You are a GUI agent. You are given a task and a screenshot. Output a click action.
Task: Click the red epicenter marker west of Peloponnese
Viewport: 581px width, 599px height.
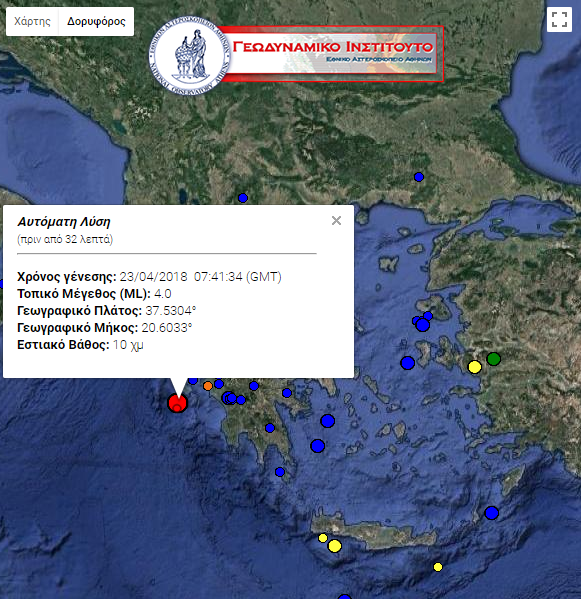177,403
